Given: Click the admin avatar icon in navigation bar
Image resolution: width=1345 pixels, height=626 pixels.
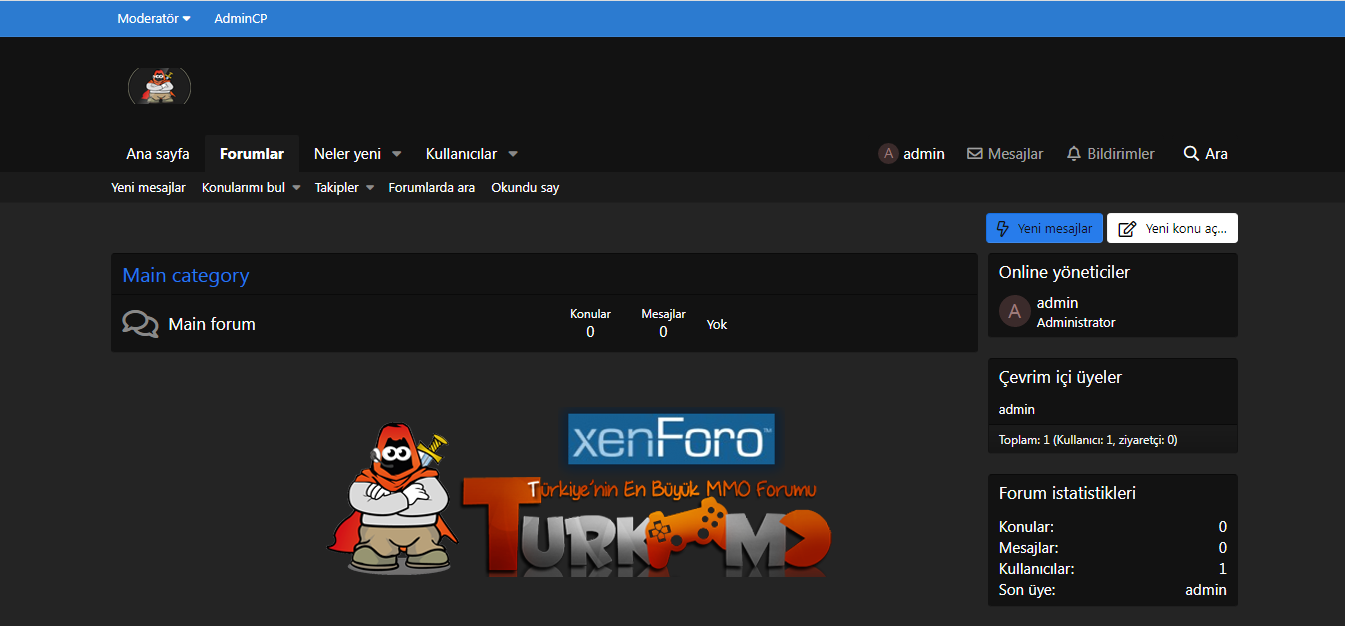Looking at the screenshot, I should coord(888,154).
